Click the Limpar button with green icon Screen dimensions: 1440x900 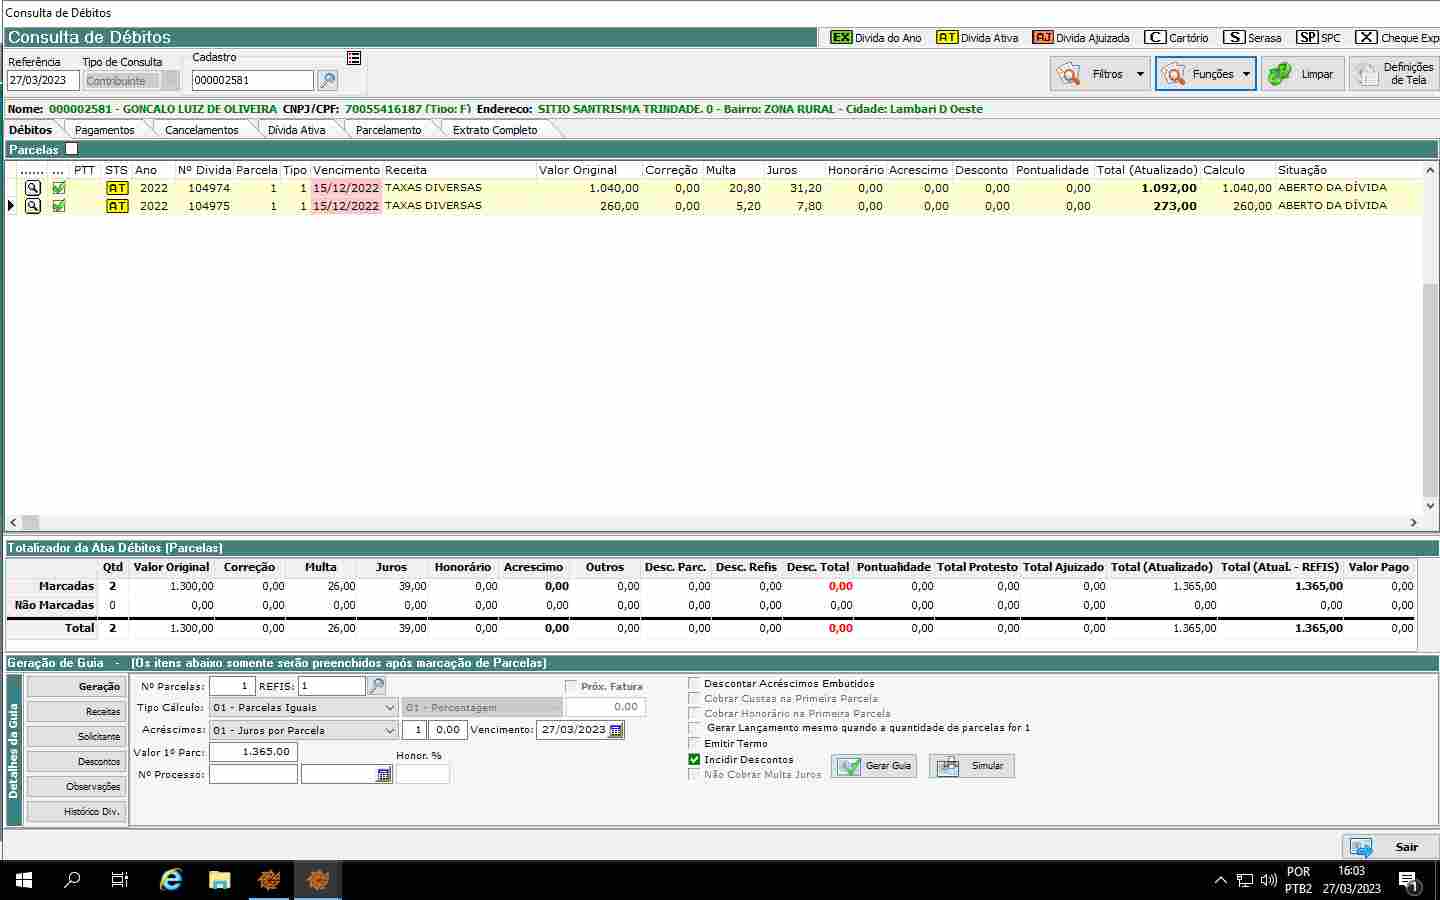[x=1302, y=74]
